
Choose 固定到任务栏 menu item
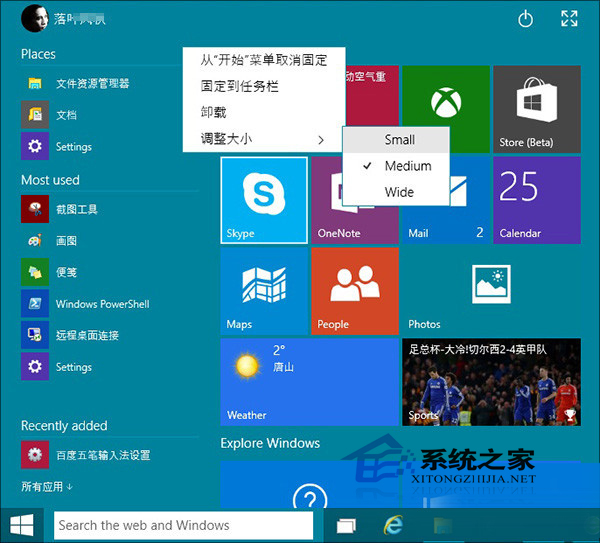[264, 86]
